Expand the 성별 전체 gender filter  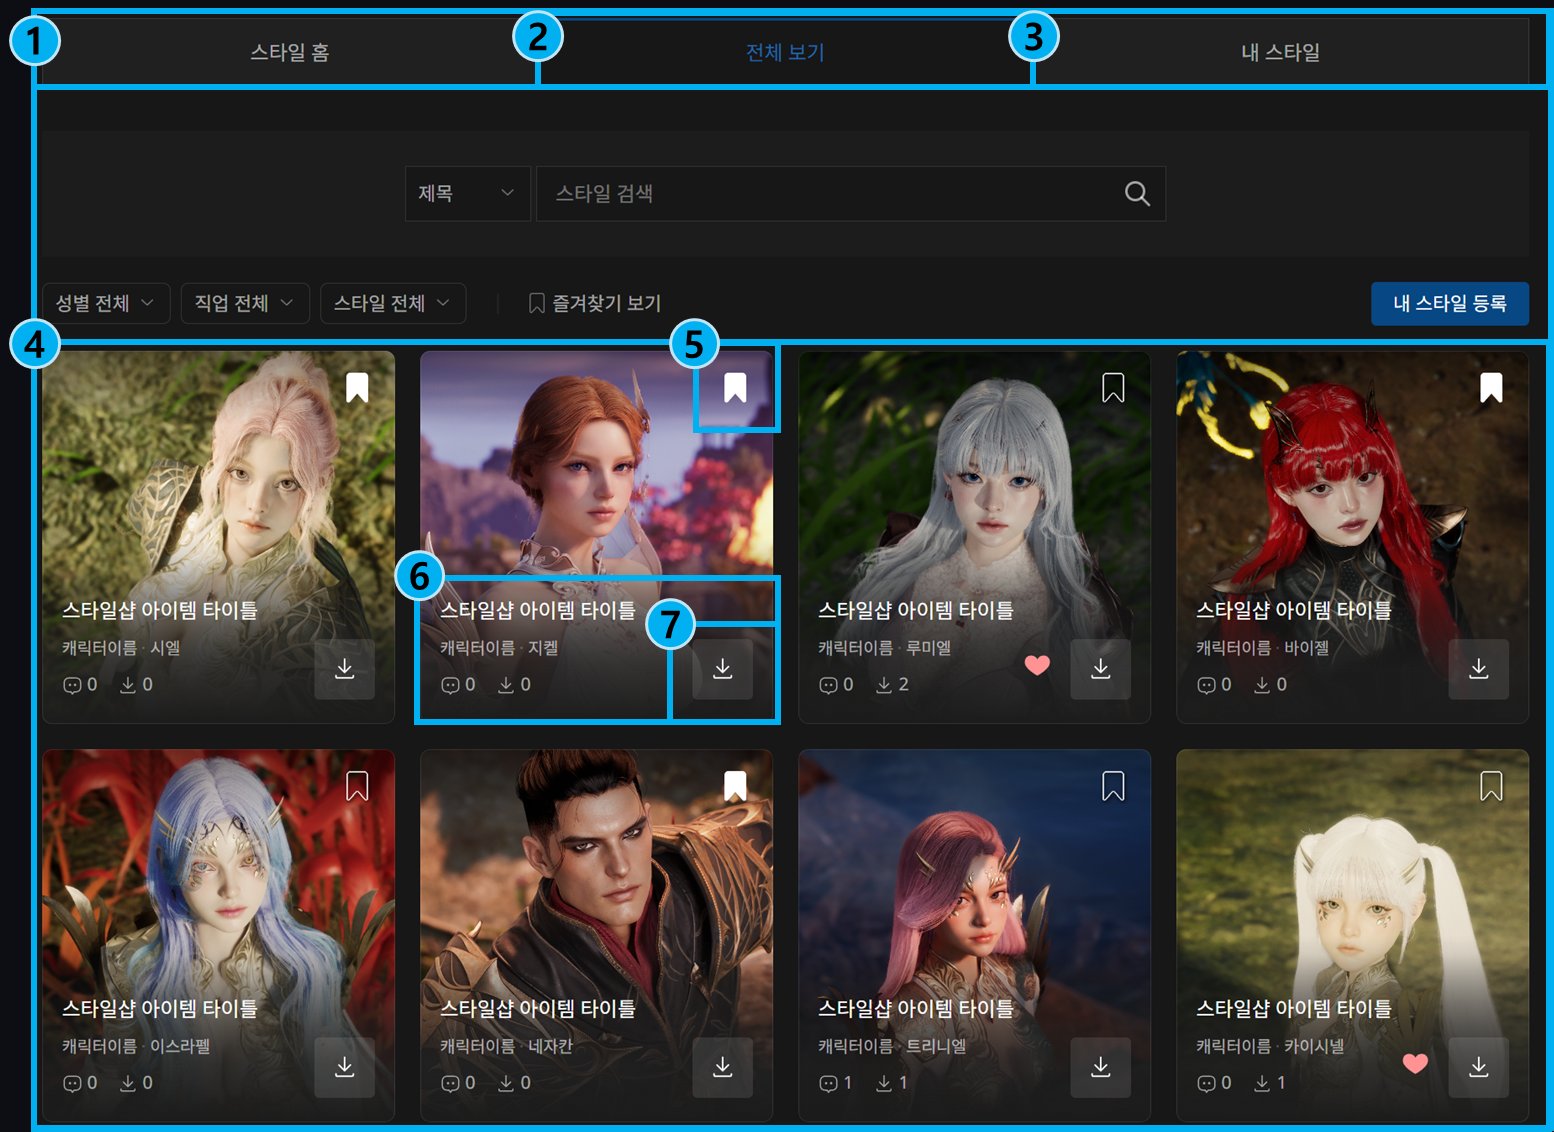pyautogui.click(x=106, y=303)
